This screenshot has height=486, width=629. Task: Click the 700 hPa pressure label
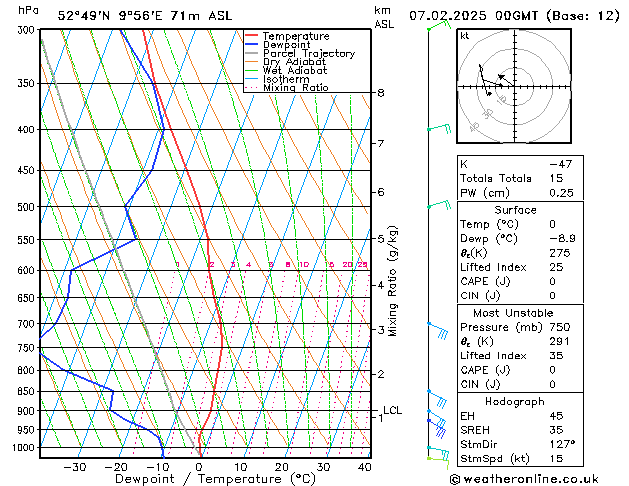tap(28, 324)
